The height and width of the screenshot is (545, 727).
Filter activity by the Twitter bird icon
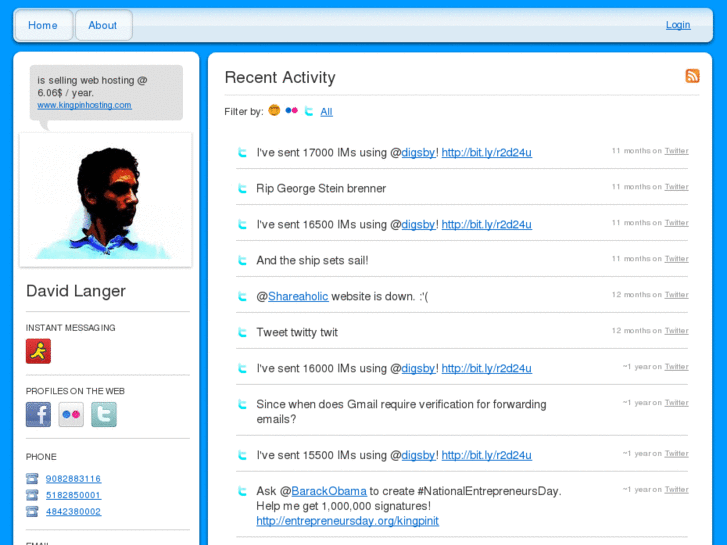coord(309,111)
